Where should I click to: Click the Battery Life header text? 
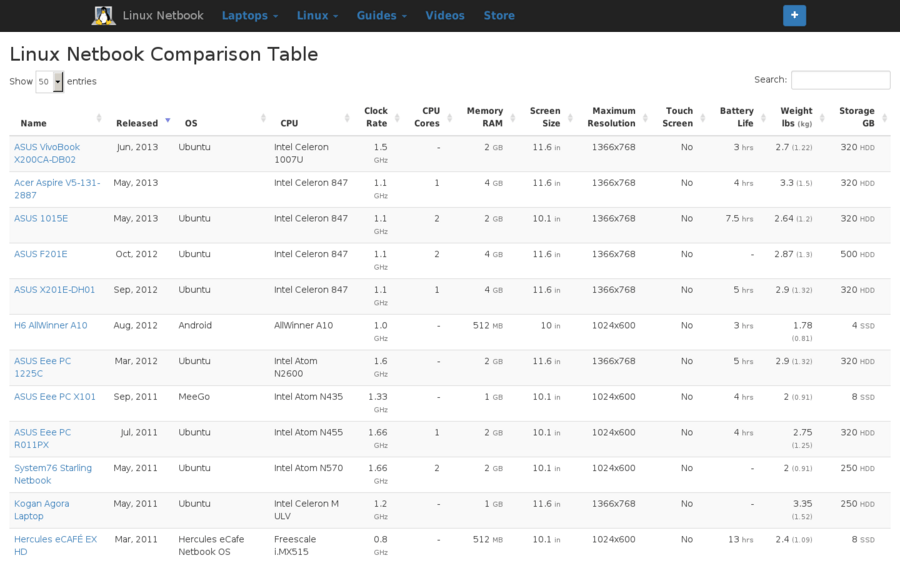[736, 117]
